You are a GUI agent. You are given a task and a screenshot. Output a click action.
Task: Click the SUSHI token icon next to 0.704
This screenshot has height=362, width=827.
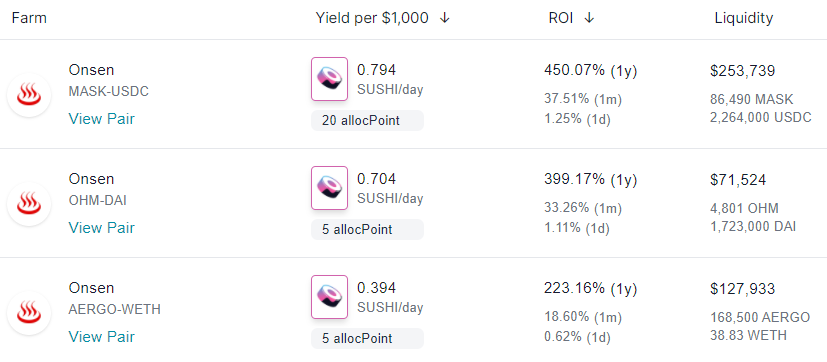[330, 188]
